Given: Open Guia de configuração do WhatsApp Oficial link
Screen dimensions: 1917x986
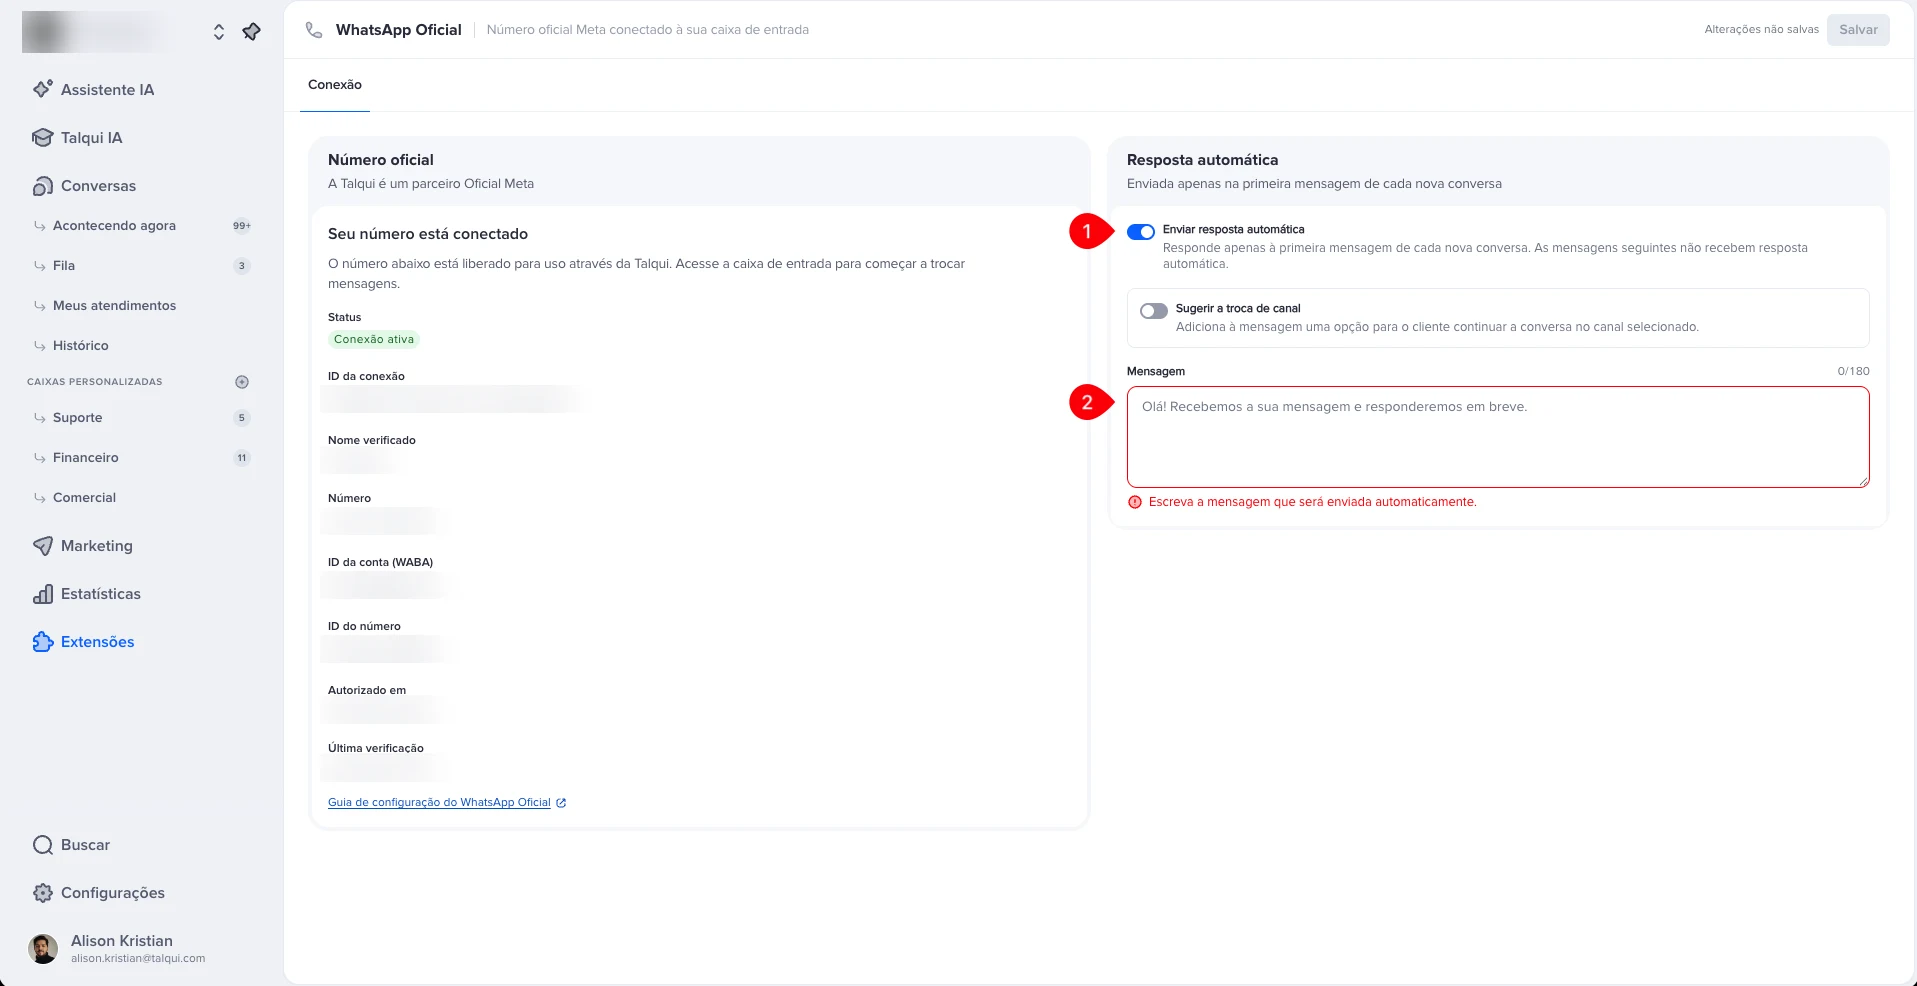Looking at the screenshot, I should (x=439, y=803).
